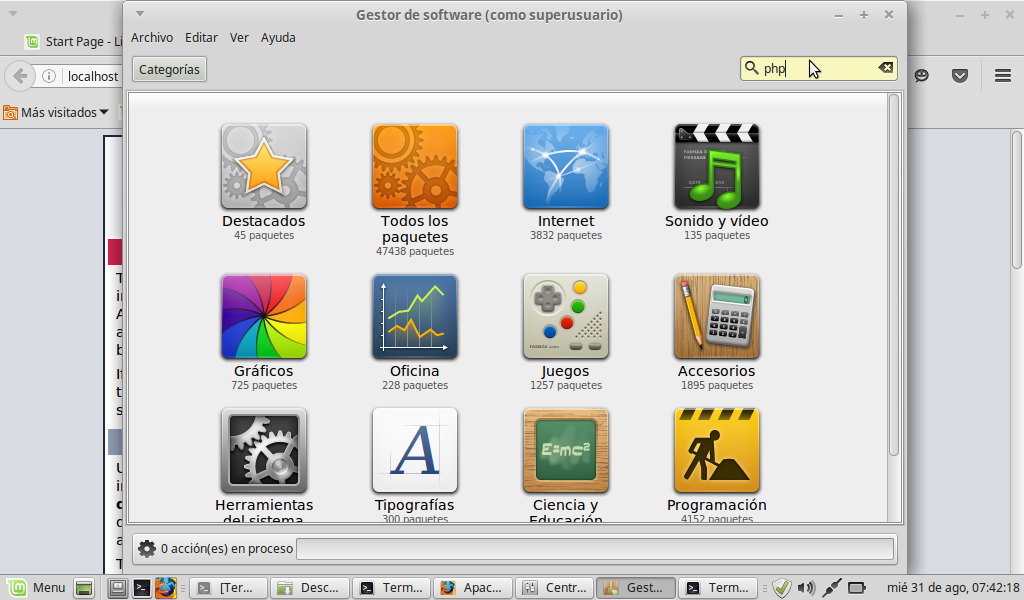Image resolution: width=1024 pixels, height=600 pixels.
Task: Open Herramientas del sistema category
Action: click(263, 451)
